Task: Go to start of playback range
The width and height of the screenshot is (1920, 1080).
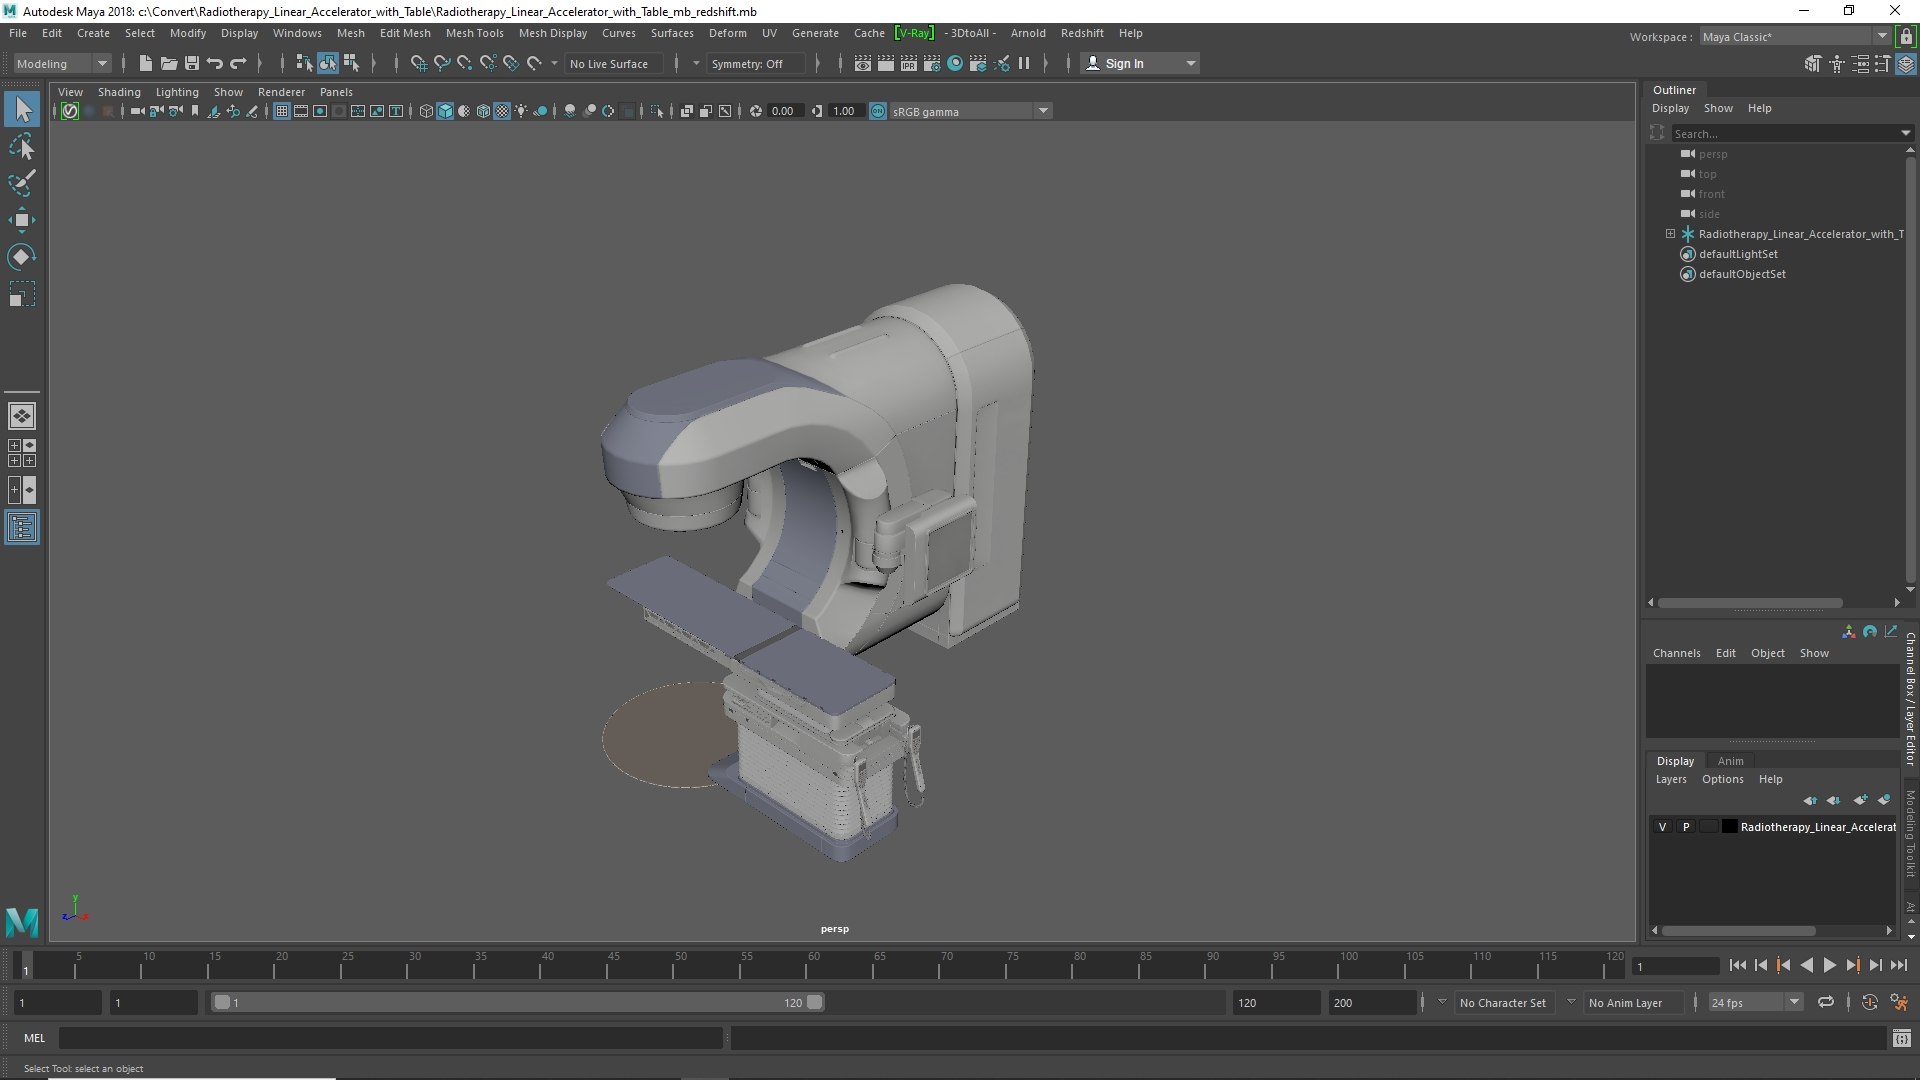Action: pyautogui.click(x=1737, y=965)
